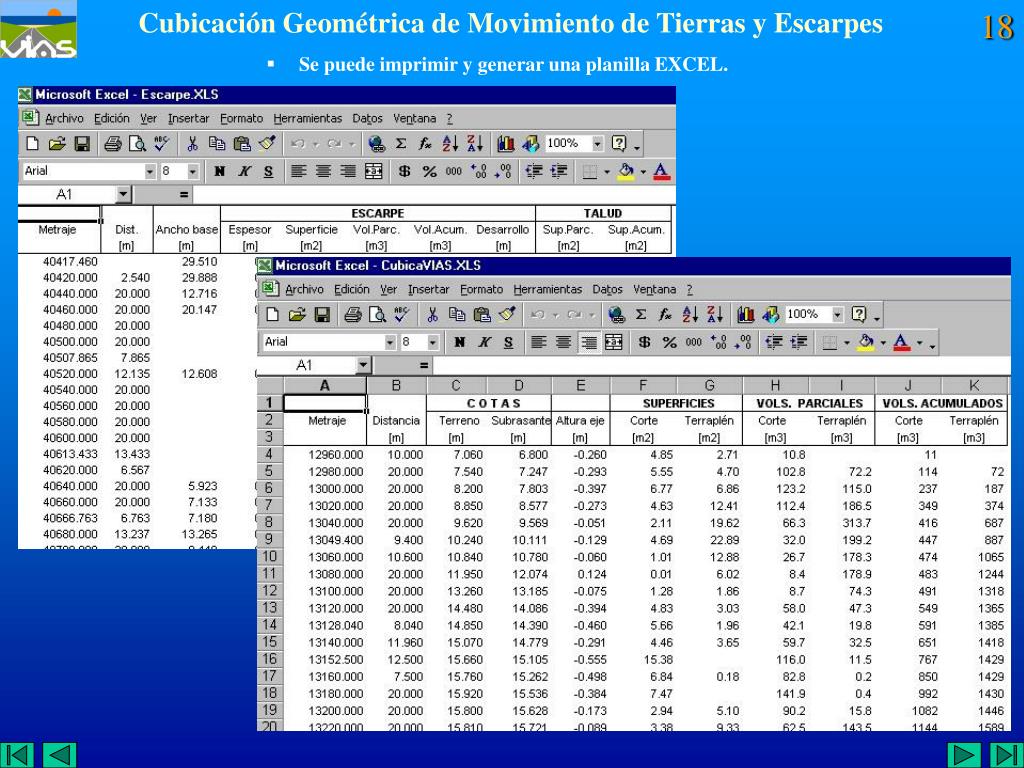The width and height of the screenshot is (1024, 768).
Task: Open Arial font dropdown in CubicaVIAS.XLS
Action: 391,342
